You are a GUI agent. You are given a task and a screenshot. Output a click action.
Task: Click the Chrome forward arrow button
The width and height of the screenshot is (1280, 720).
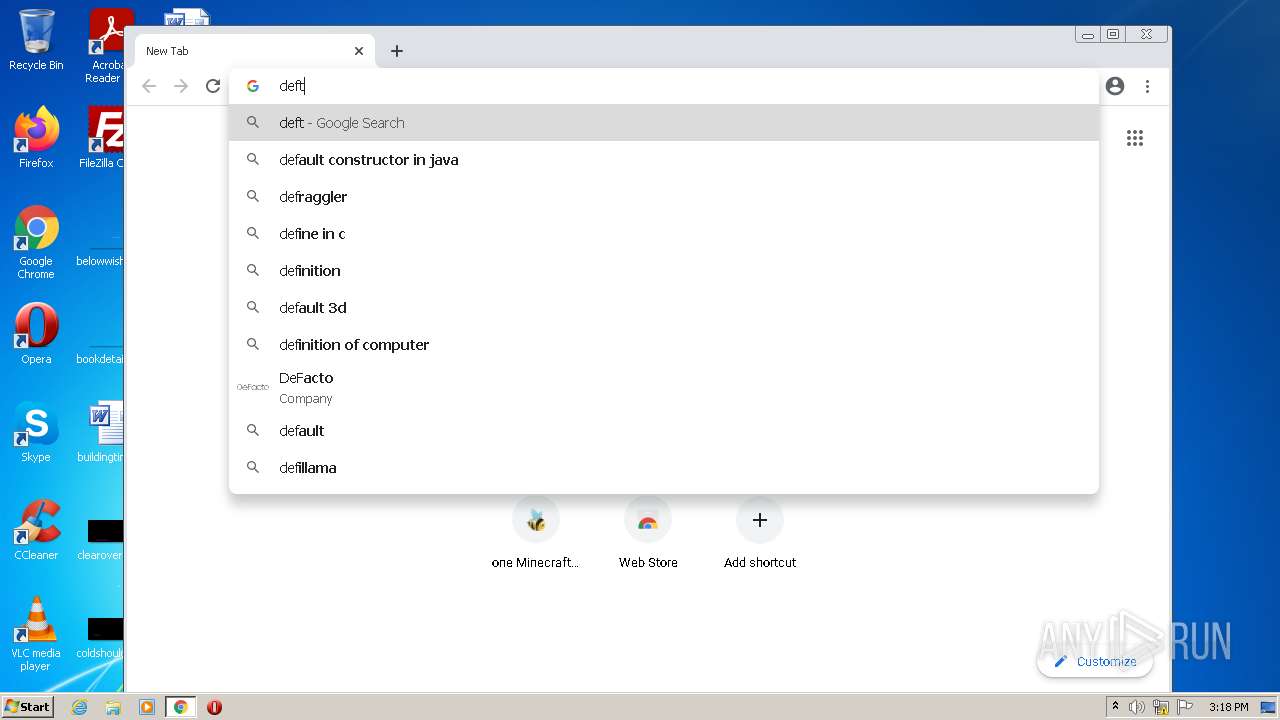click(x=181, y=86)
